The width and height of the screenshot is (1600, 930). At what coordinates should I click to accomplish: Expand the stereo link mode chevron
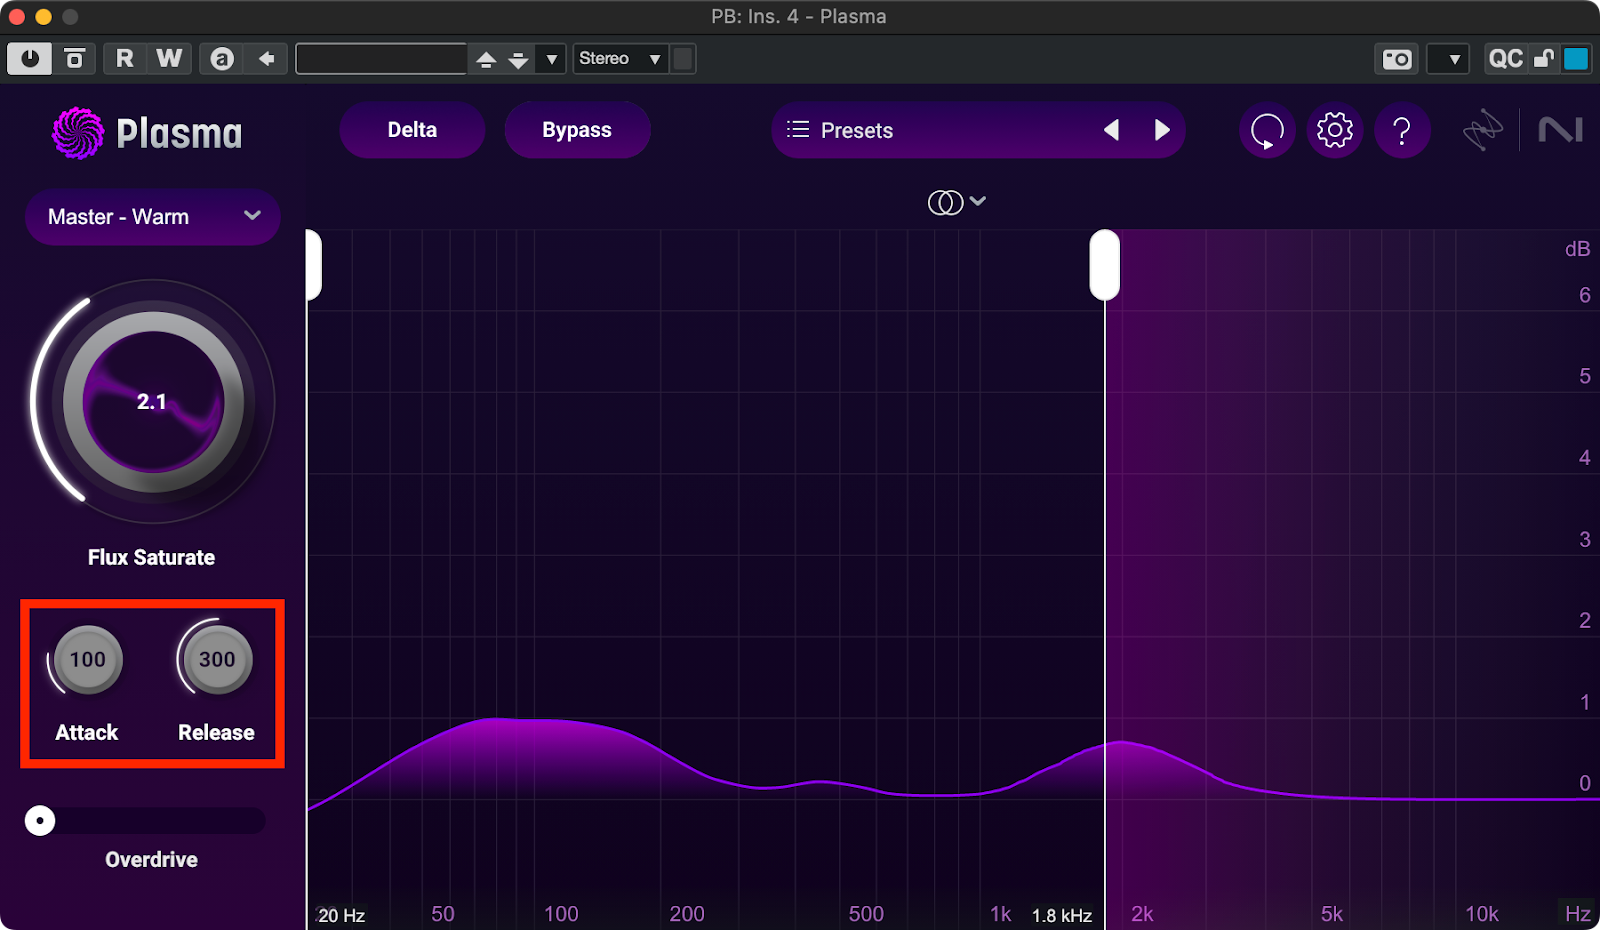click(x=977, y=201)
